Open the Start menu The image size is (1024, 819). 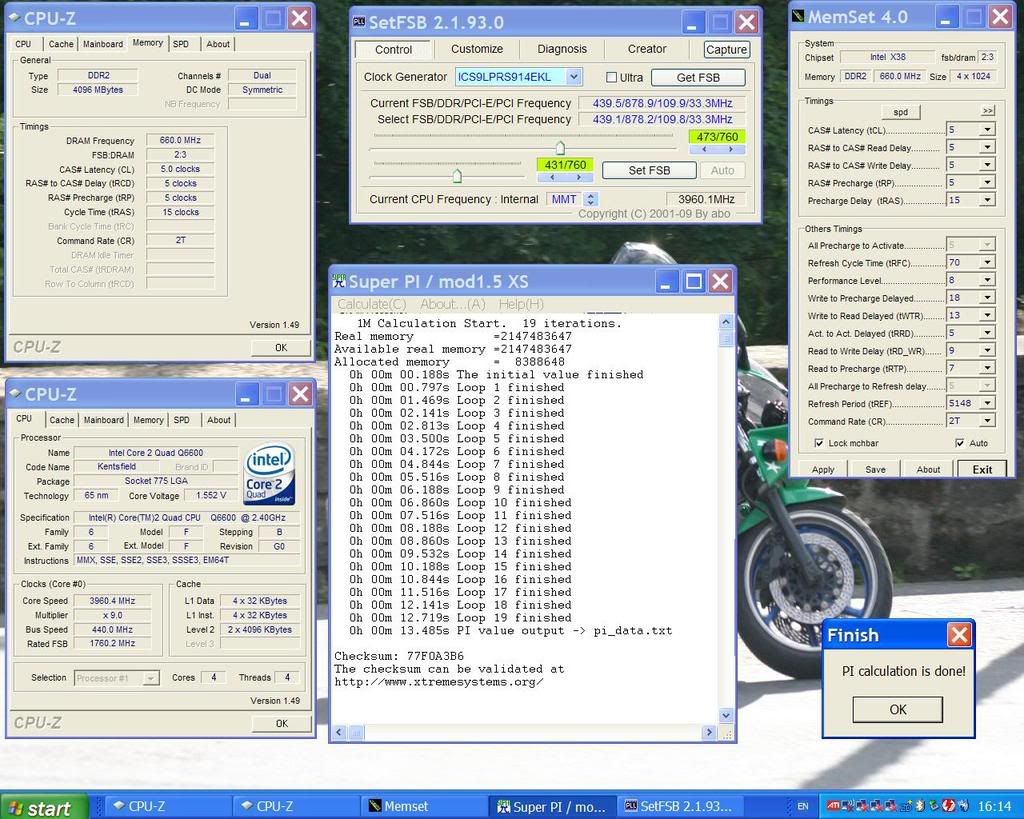coord(44,807)
